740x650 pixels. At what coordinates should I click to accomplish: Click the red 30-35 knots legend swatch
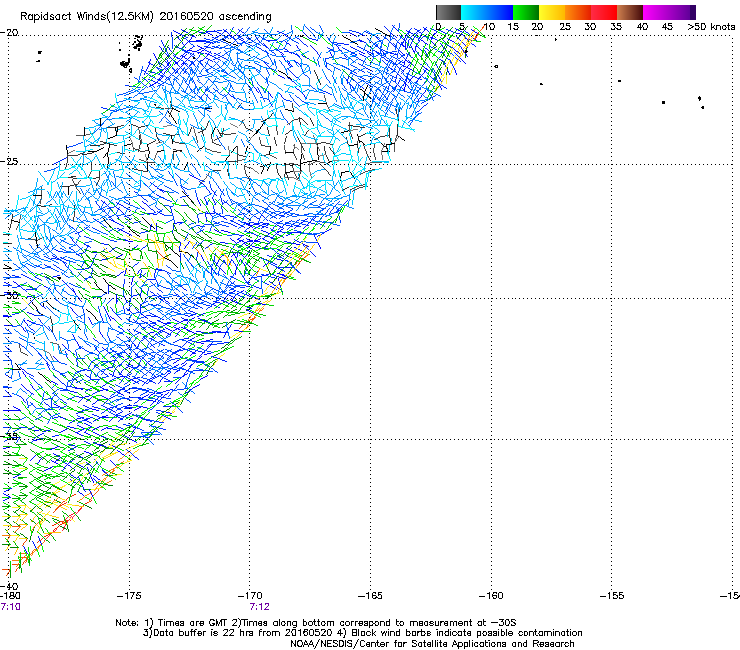[604, 12]
